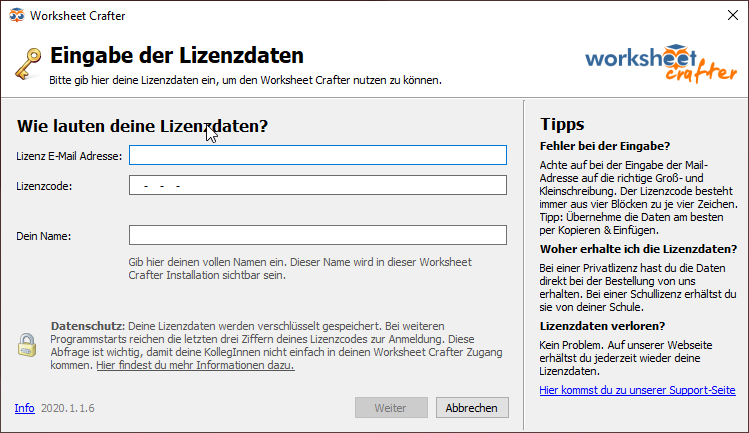The width and height of the screenshot is (749, 433).
Task: Click the golden key icon
Action: point(27,64)
